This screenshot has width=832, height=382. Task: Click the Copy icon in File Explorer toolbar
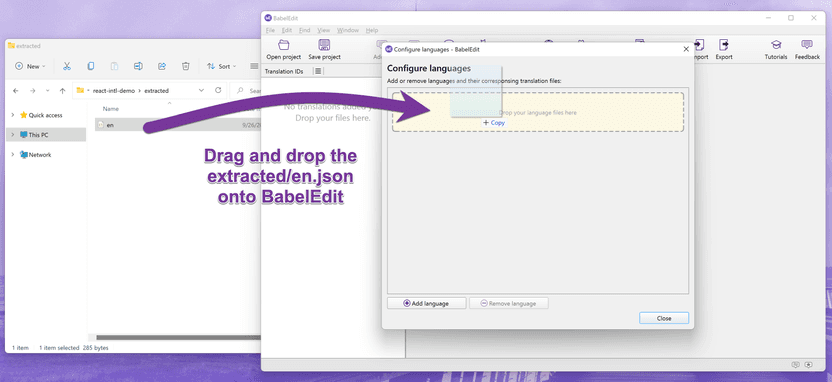(x=91, y=66)
